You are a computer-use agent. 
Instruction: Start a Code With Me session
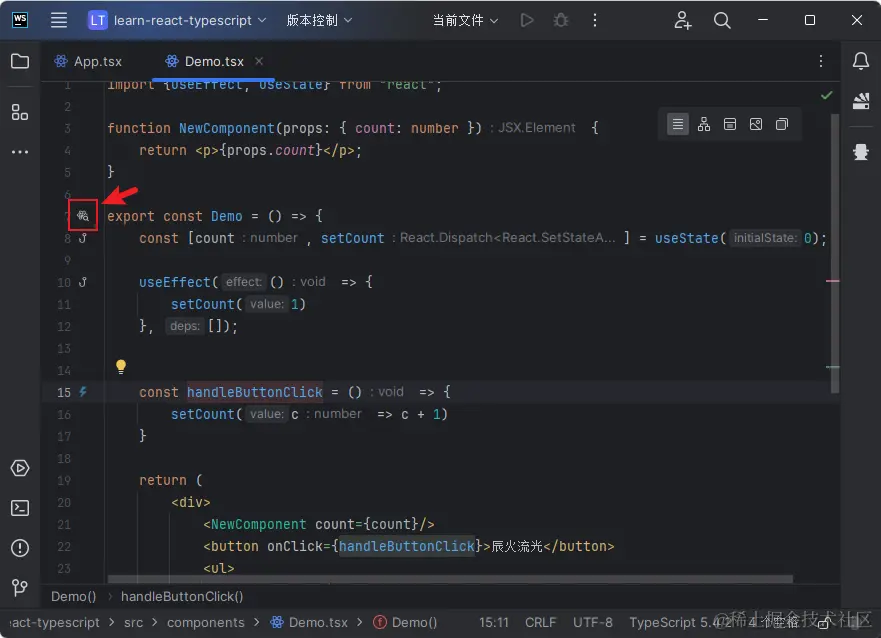[x=682, y=20]
